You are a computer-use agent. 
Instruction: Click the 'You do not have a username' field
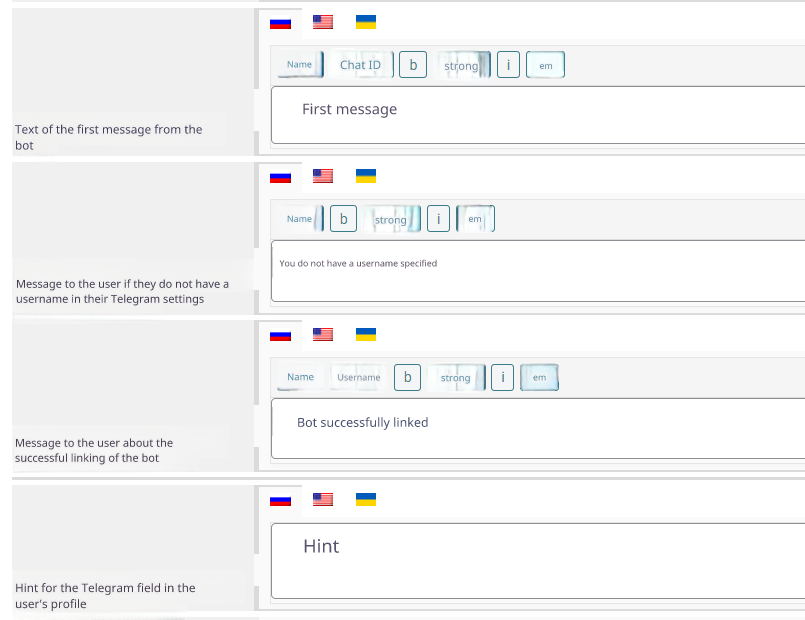[x=537, y=271]
